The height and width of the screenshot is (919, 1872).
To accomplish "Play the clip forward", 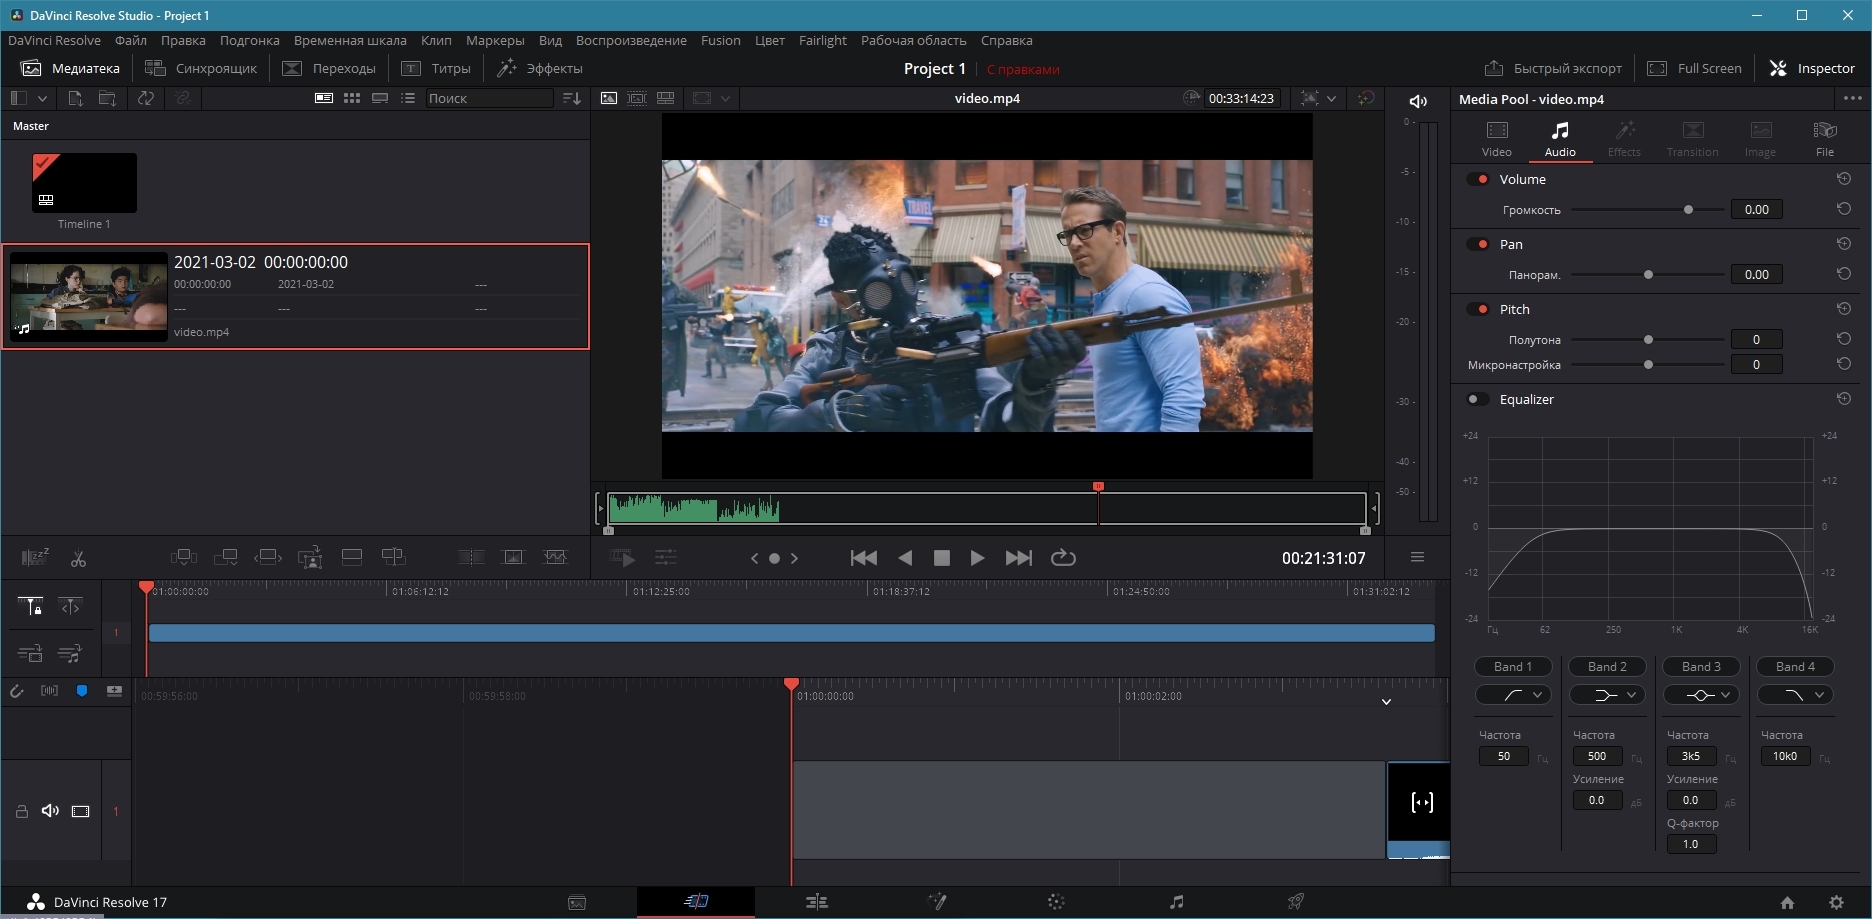I will coord(977,558).
